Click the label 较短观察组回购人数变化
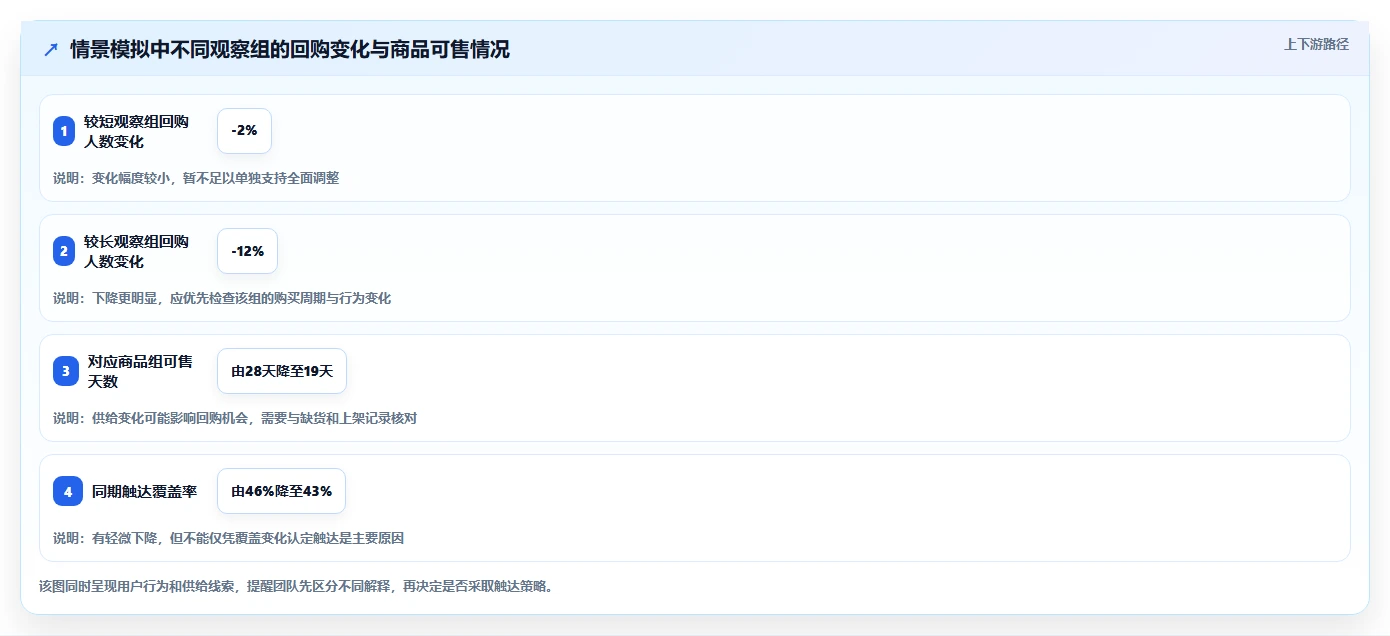 click(x=136, y=131)
